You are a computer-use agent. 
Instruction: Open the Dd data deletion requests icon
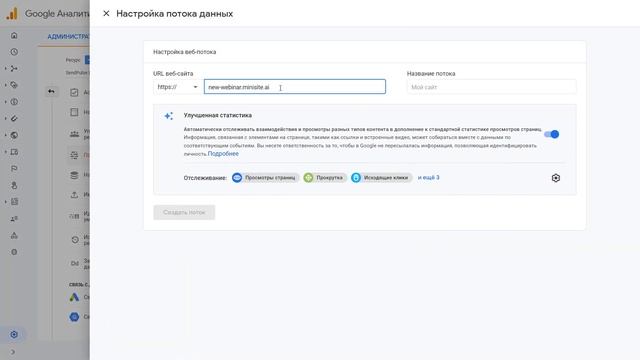point(75,263)
